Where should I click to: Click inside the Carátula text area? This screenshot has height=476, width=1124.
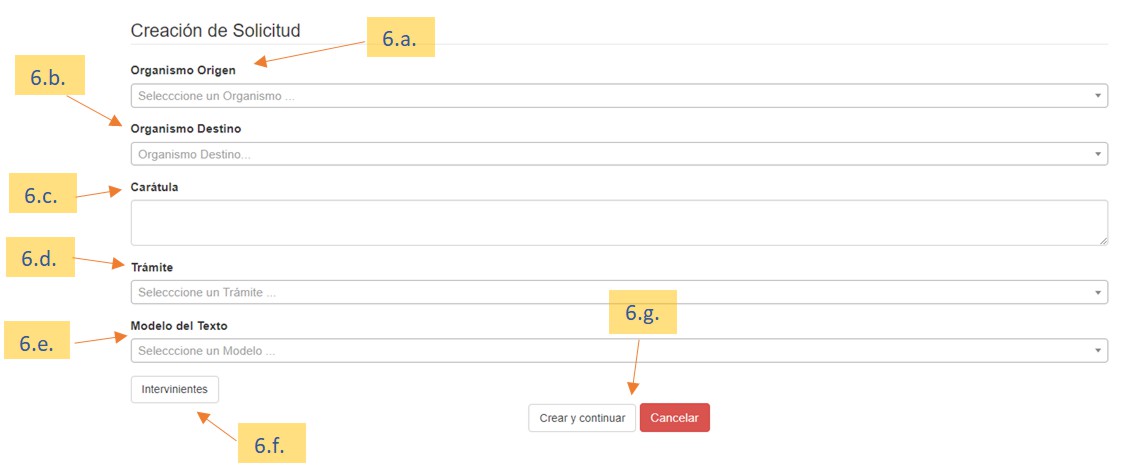618,222
